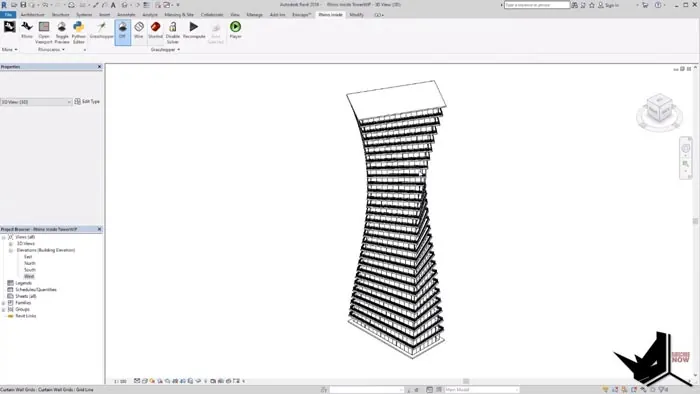Select Schedules/Quantities in Project Browser
The height and width of the screenshot is (394, 700).
[x=36, y=290]
